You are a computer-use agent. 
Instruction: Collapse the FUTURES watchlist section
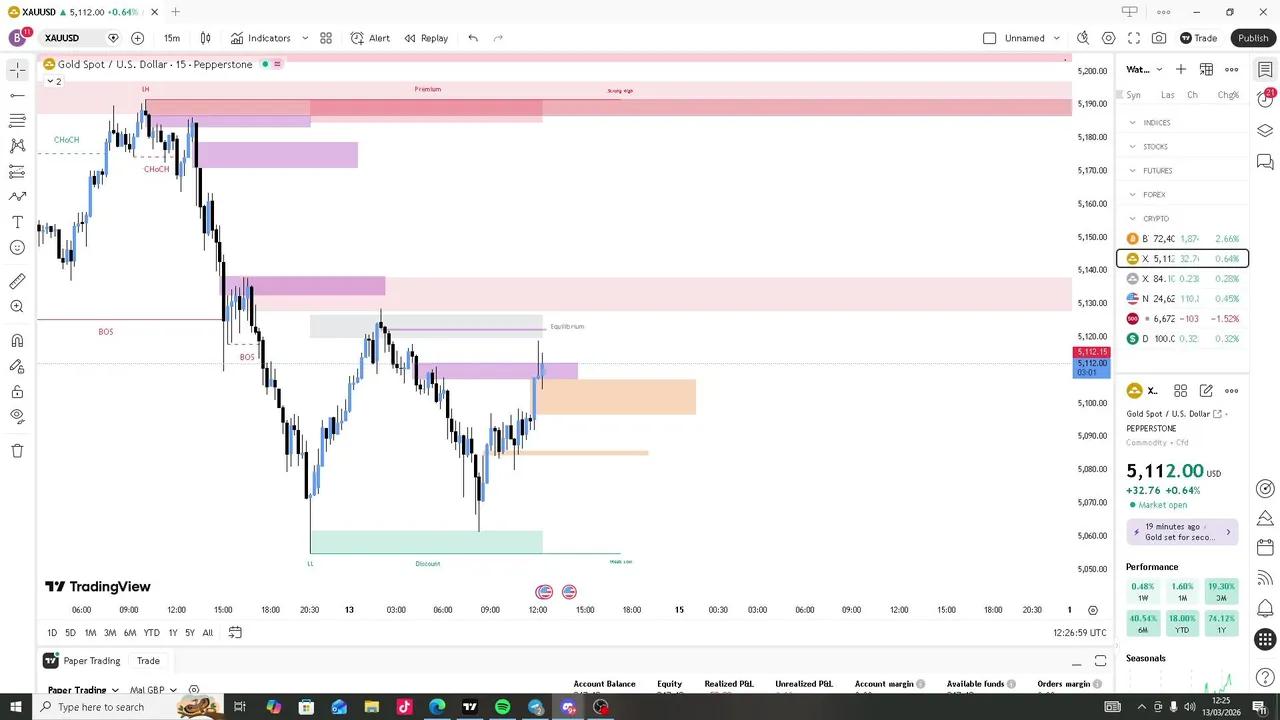pyautogui.click(x=1132, y=171)
